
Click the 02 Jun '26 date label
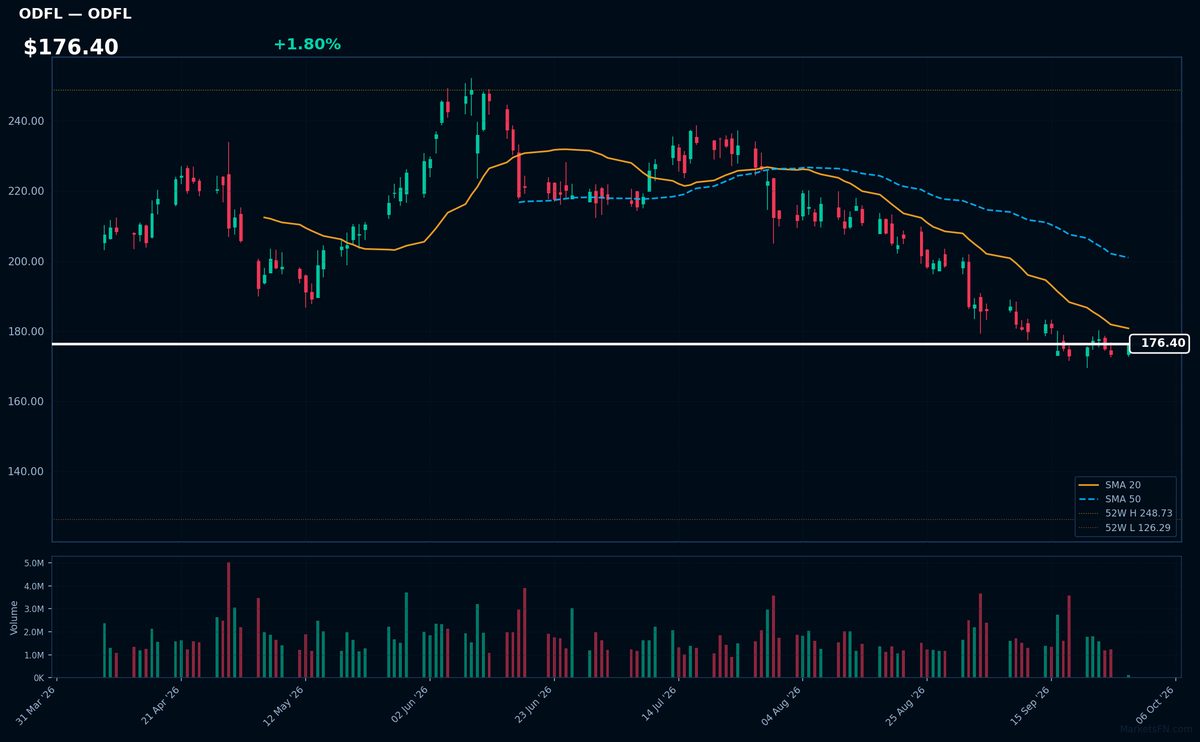tap(410, 705)
